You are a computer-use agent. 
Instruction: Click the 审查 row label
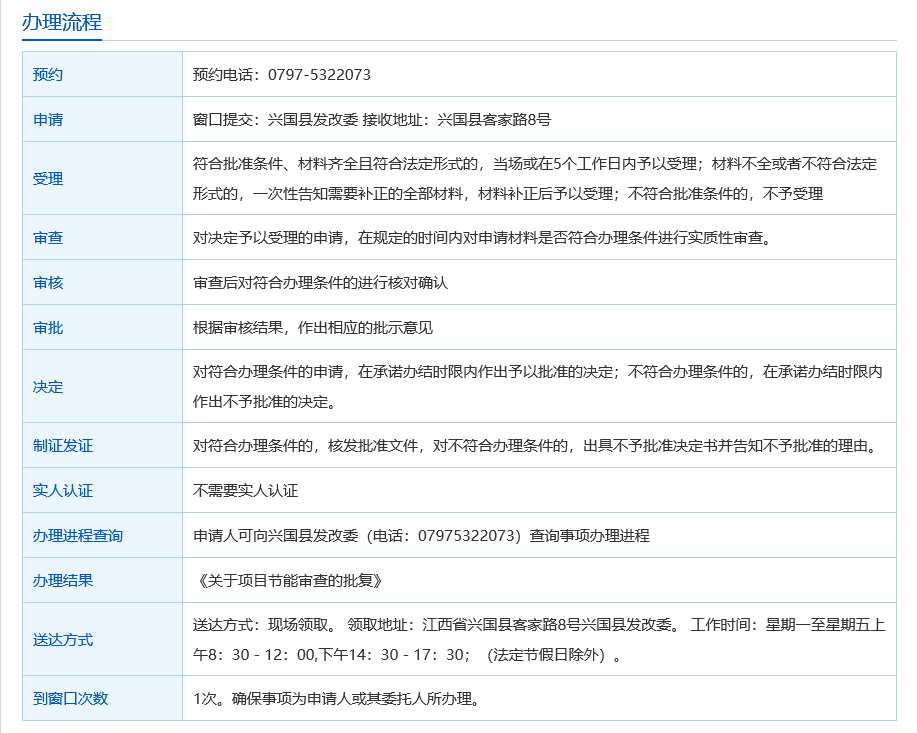(48, 238)
